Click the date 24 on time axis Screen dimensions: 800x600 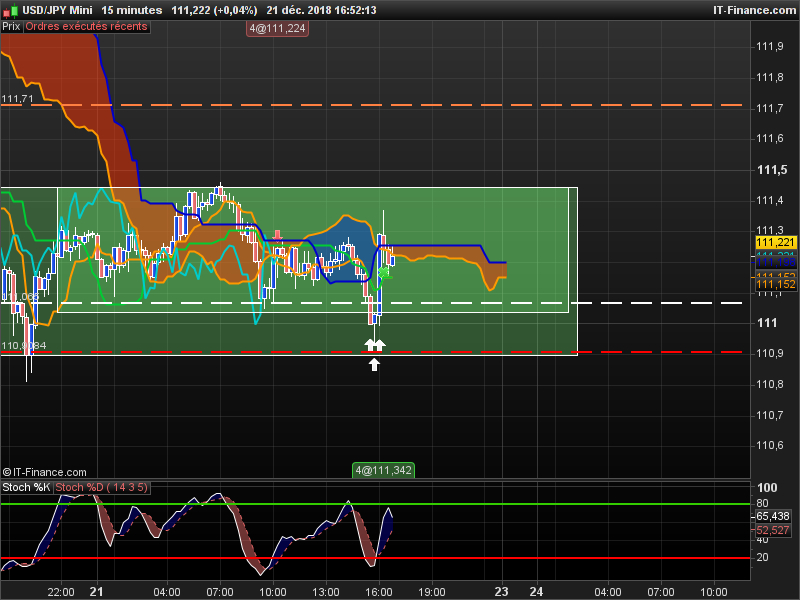tap(536, 592)
